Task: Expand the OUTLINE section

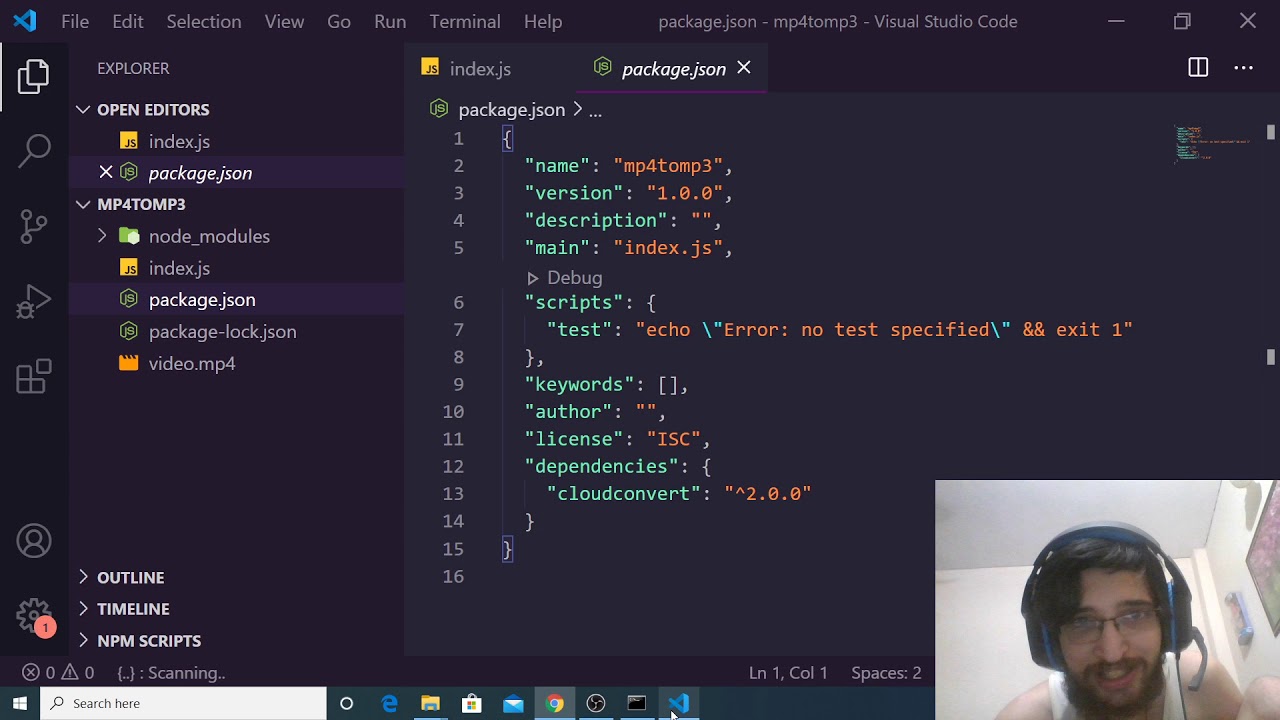Action: pyautogui.click(x=130, y=577)
